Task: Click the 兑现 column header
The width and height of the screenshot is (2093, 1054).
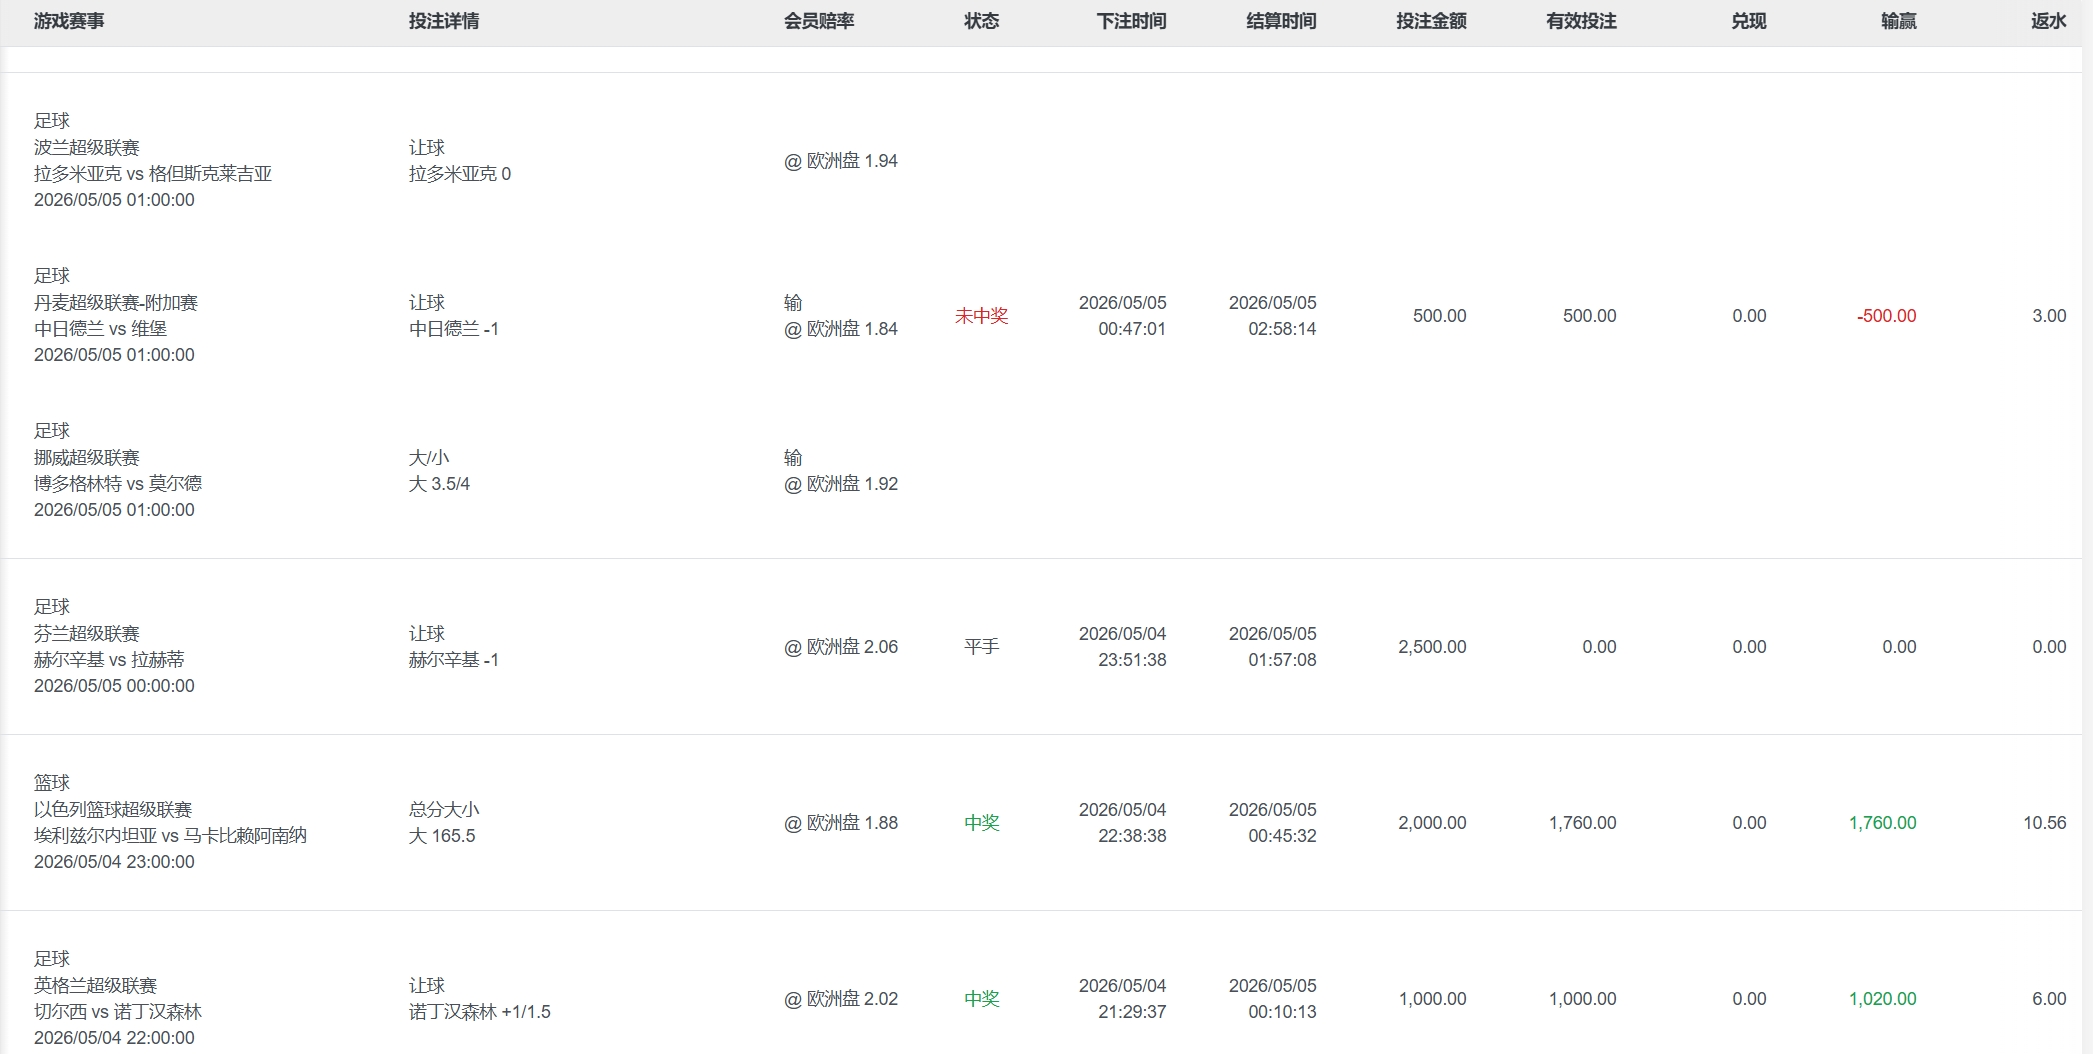Action: click(x=1749, y=21)
